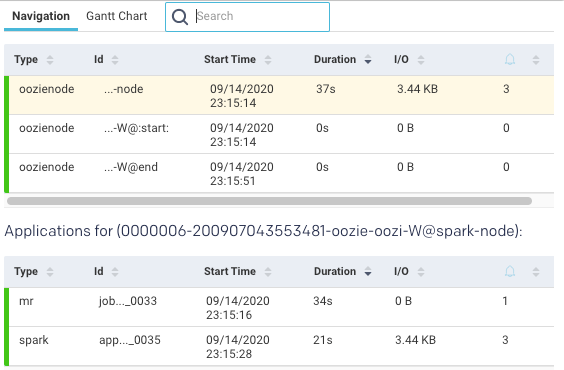Click the Search input field
Viewport: 564px width, 370px height.
coord(247,17)
